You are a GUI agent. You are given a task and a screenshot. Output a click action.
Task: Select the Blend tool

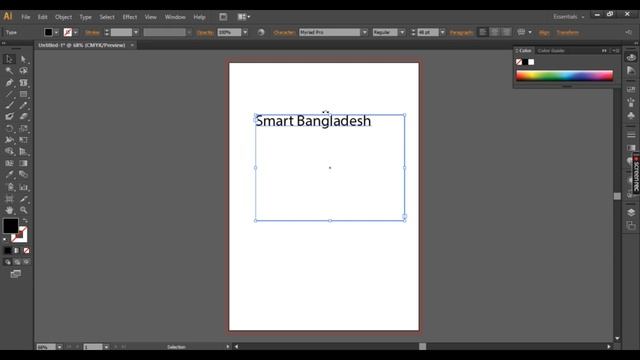click(x=23, y=175)
